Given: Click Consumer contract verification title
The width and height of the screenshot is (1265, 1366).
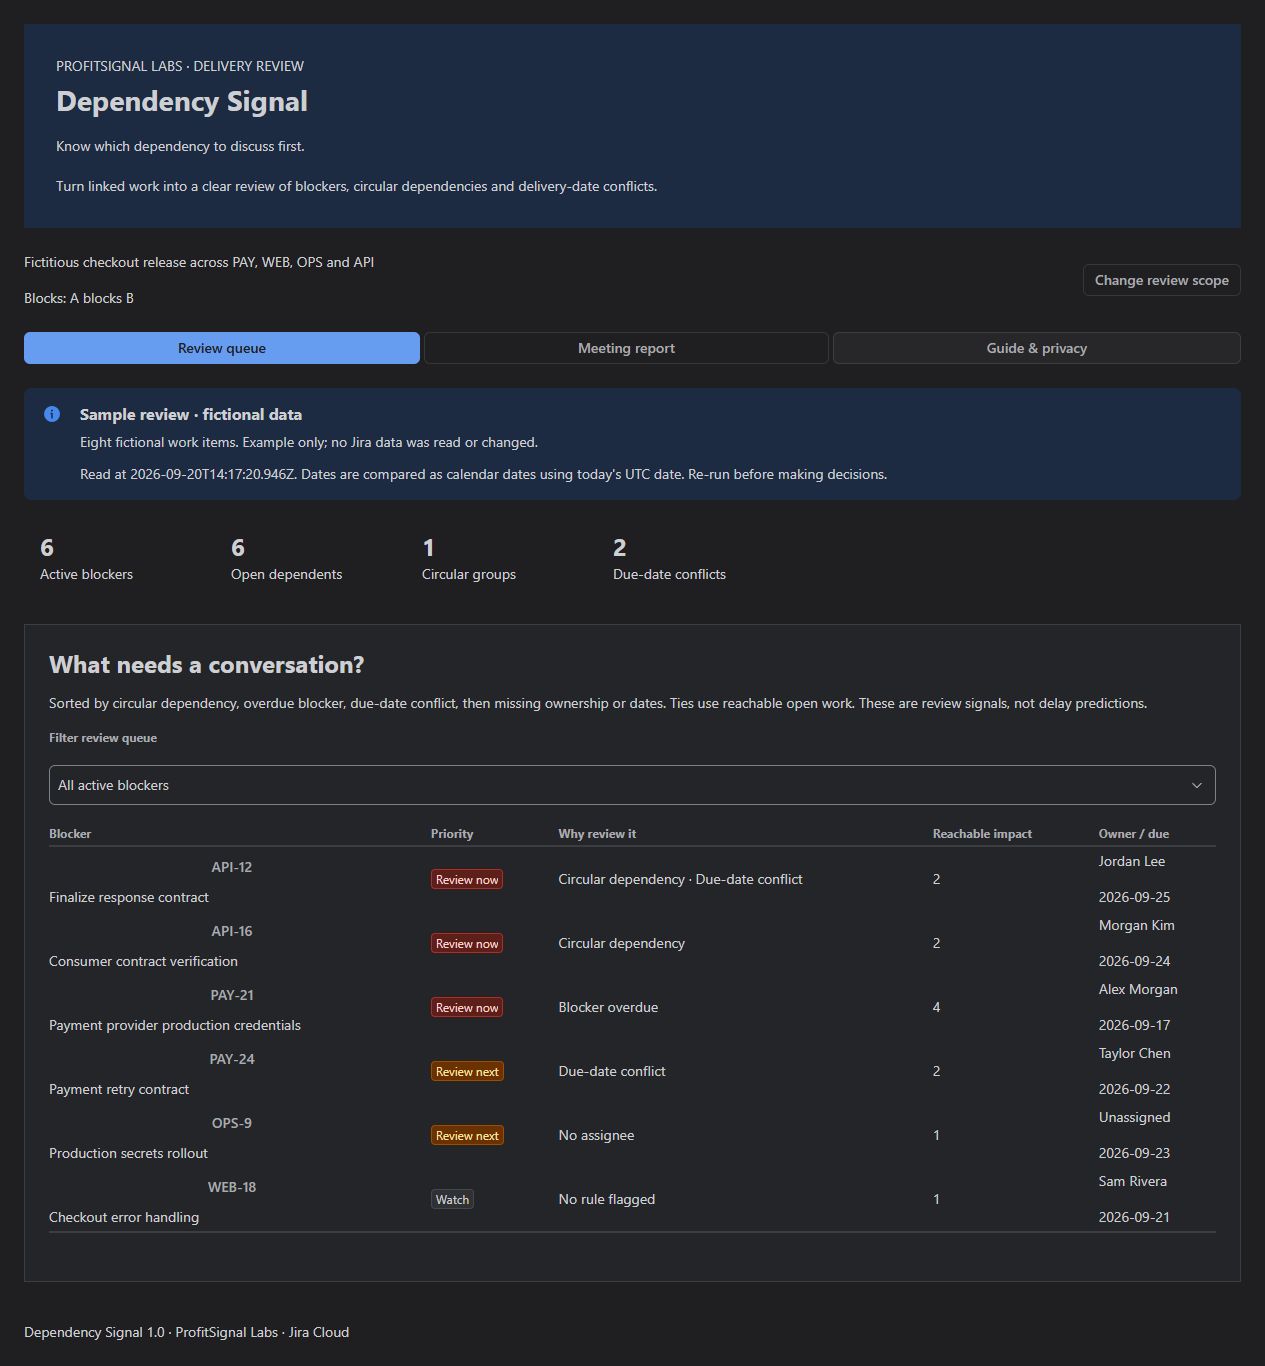Looking at the screenshot, I should (143, 961).
